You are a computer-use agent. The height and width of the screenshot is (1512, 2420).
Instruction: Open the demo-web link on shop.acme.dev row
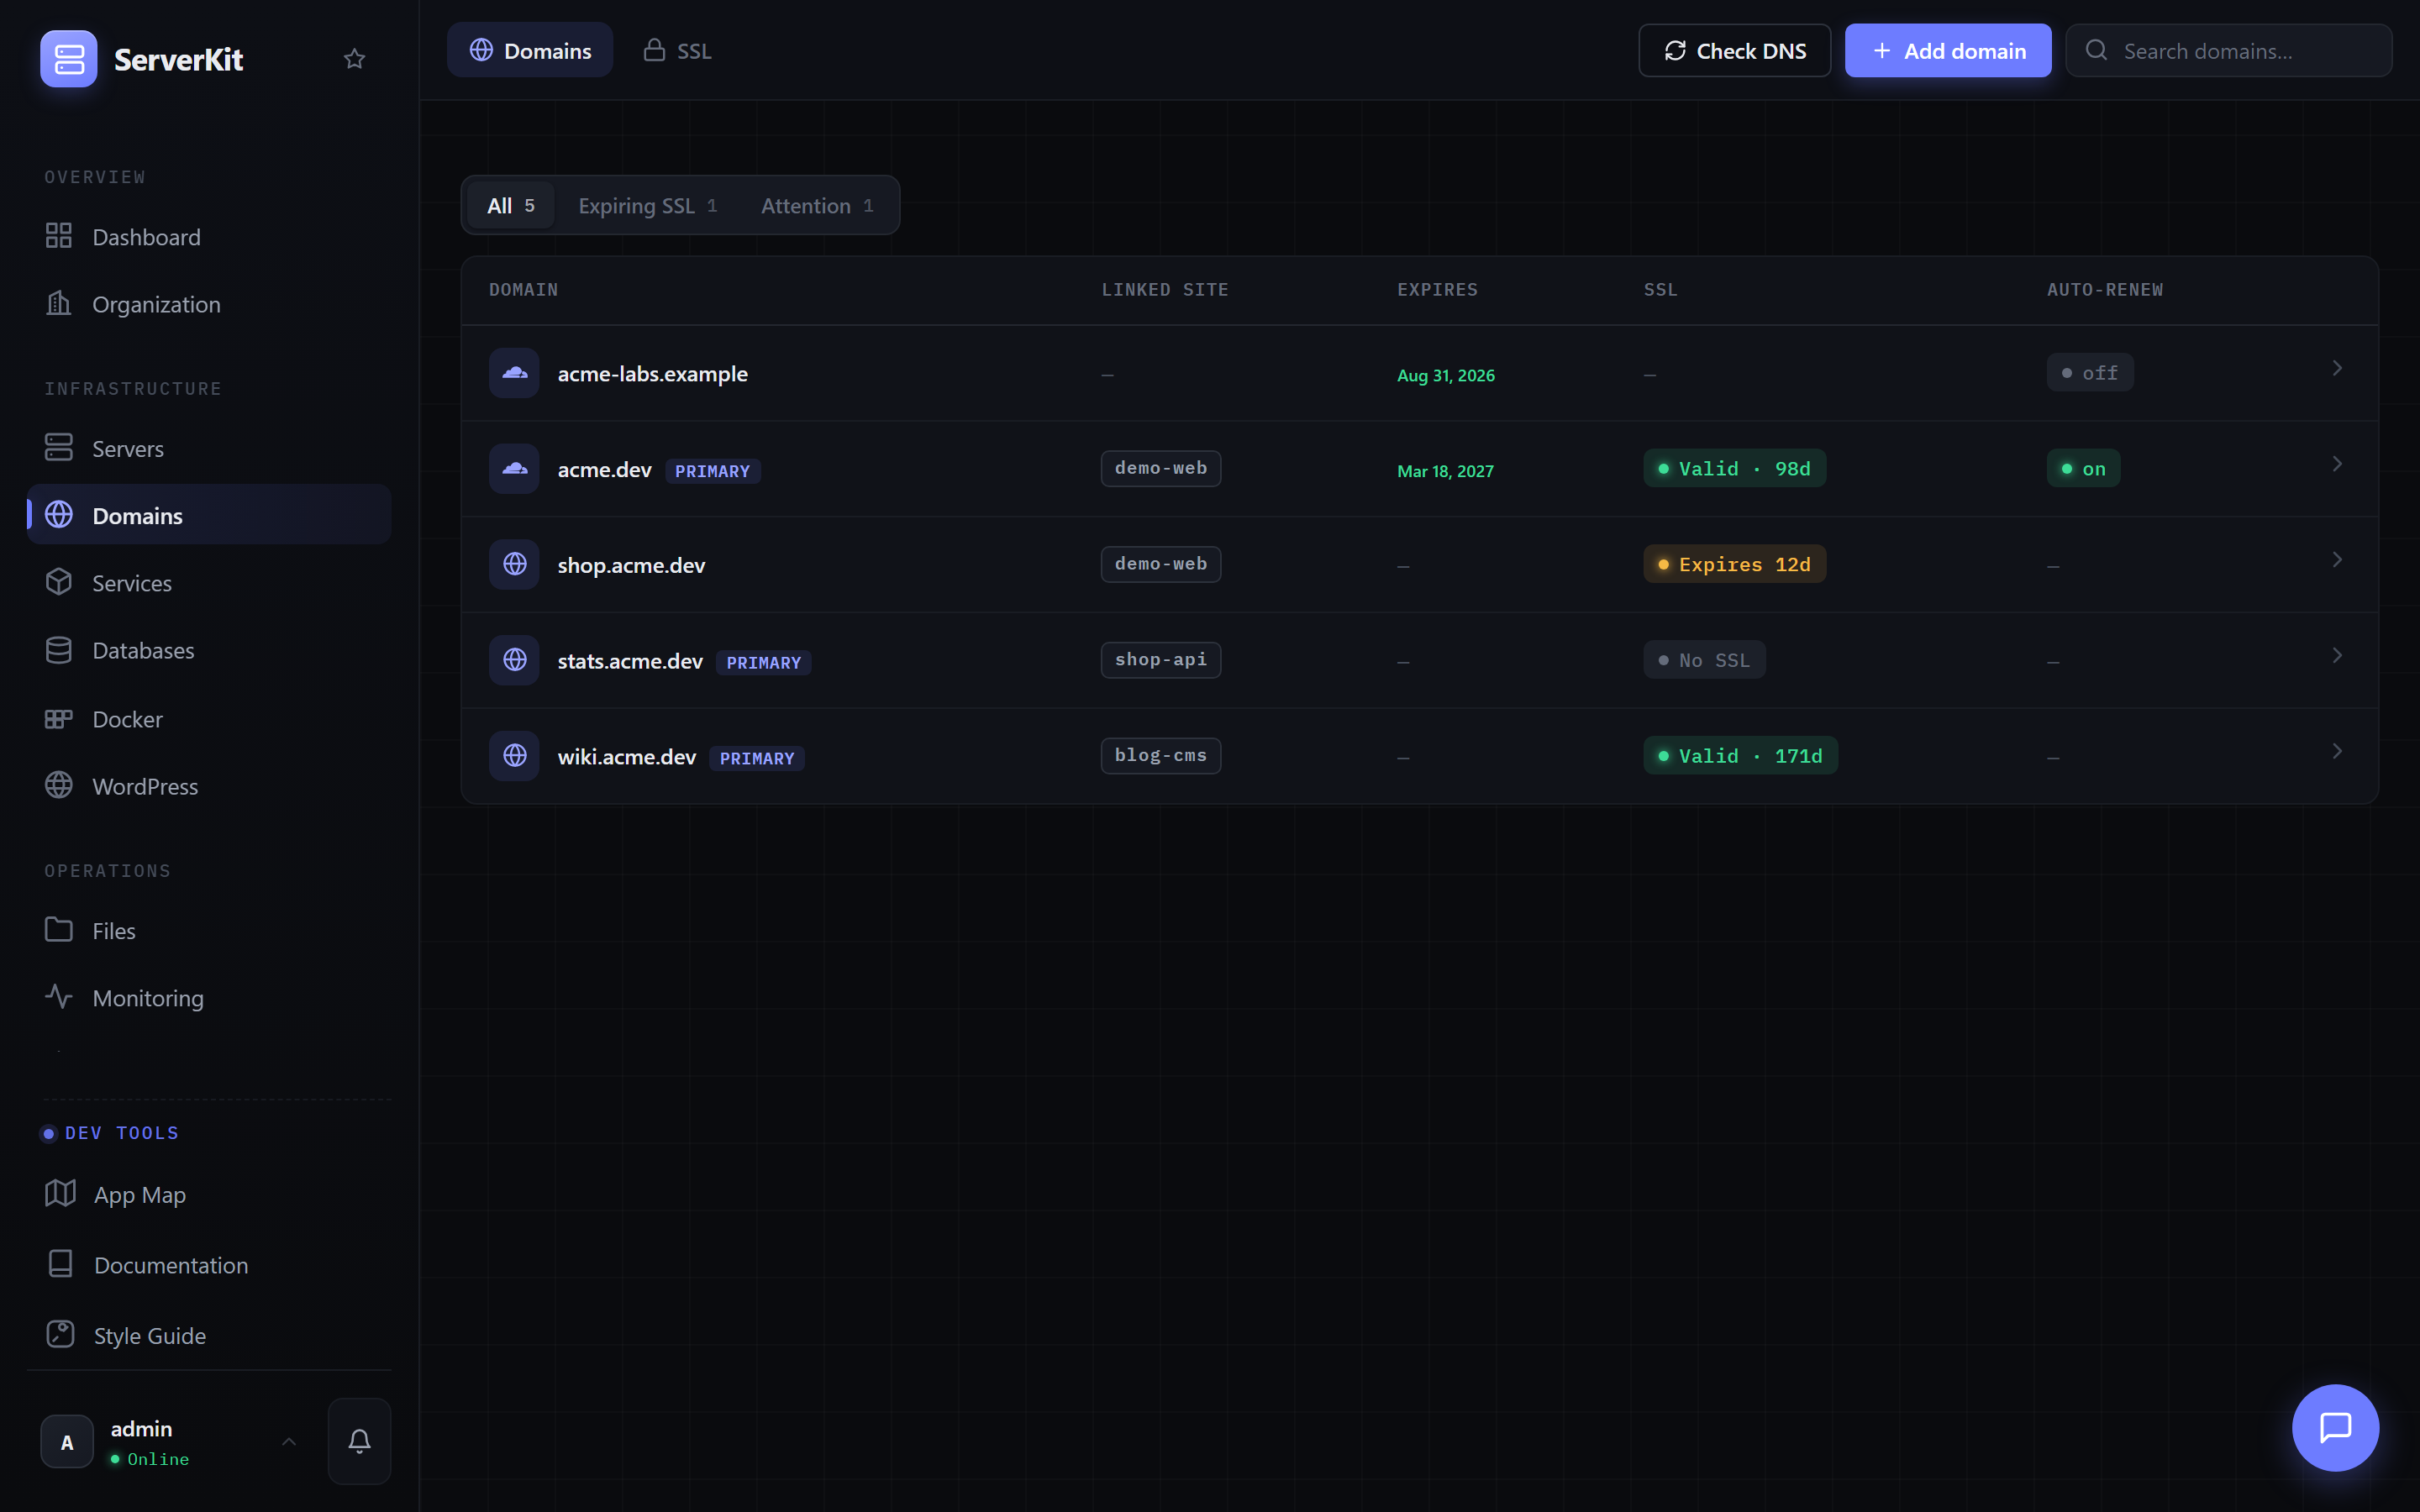pyautogui.click(x=1161, y=564)
